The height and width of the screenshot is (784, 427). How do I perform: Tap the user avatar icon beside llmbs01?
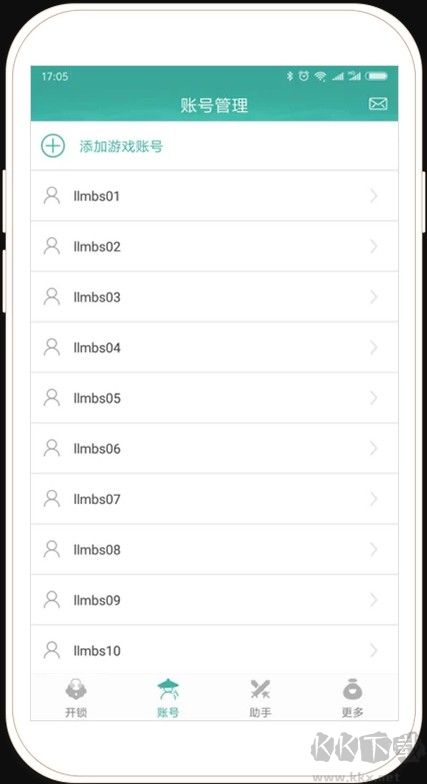click(52, 196)
